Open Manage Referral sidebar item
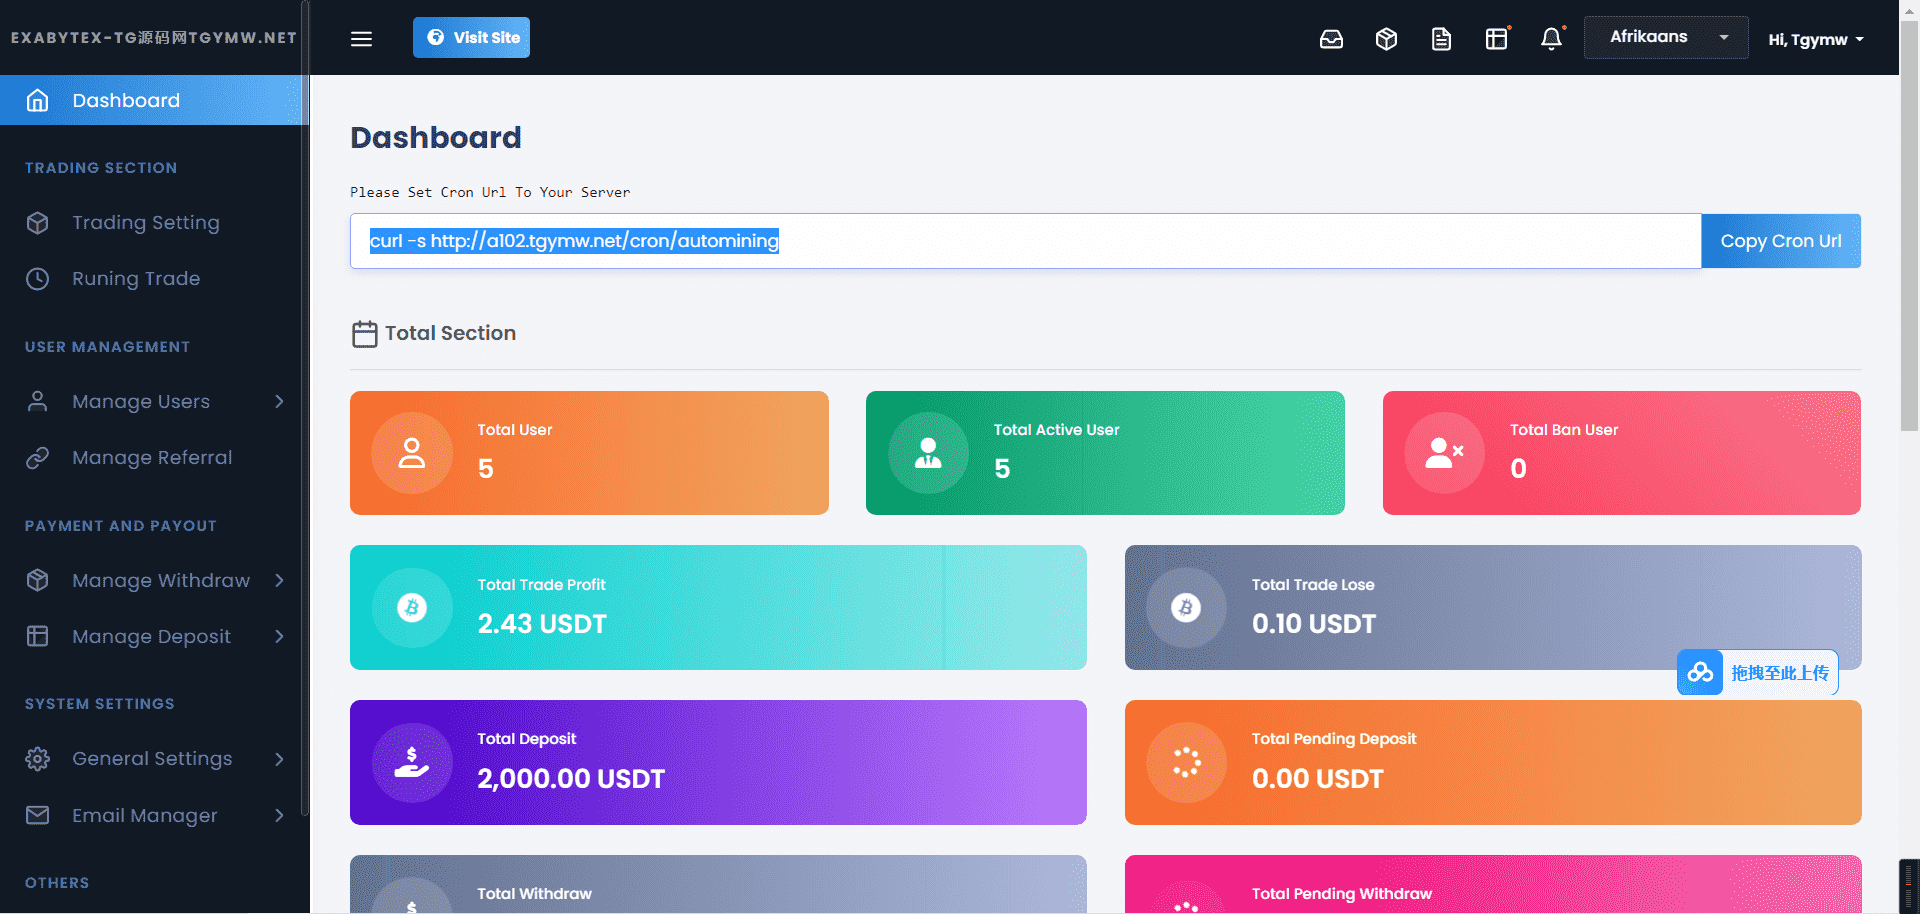This screenshot has width=1920, height=914. tap(152, 457)
